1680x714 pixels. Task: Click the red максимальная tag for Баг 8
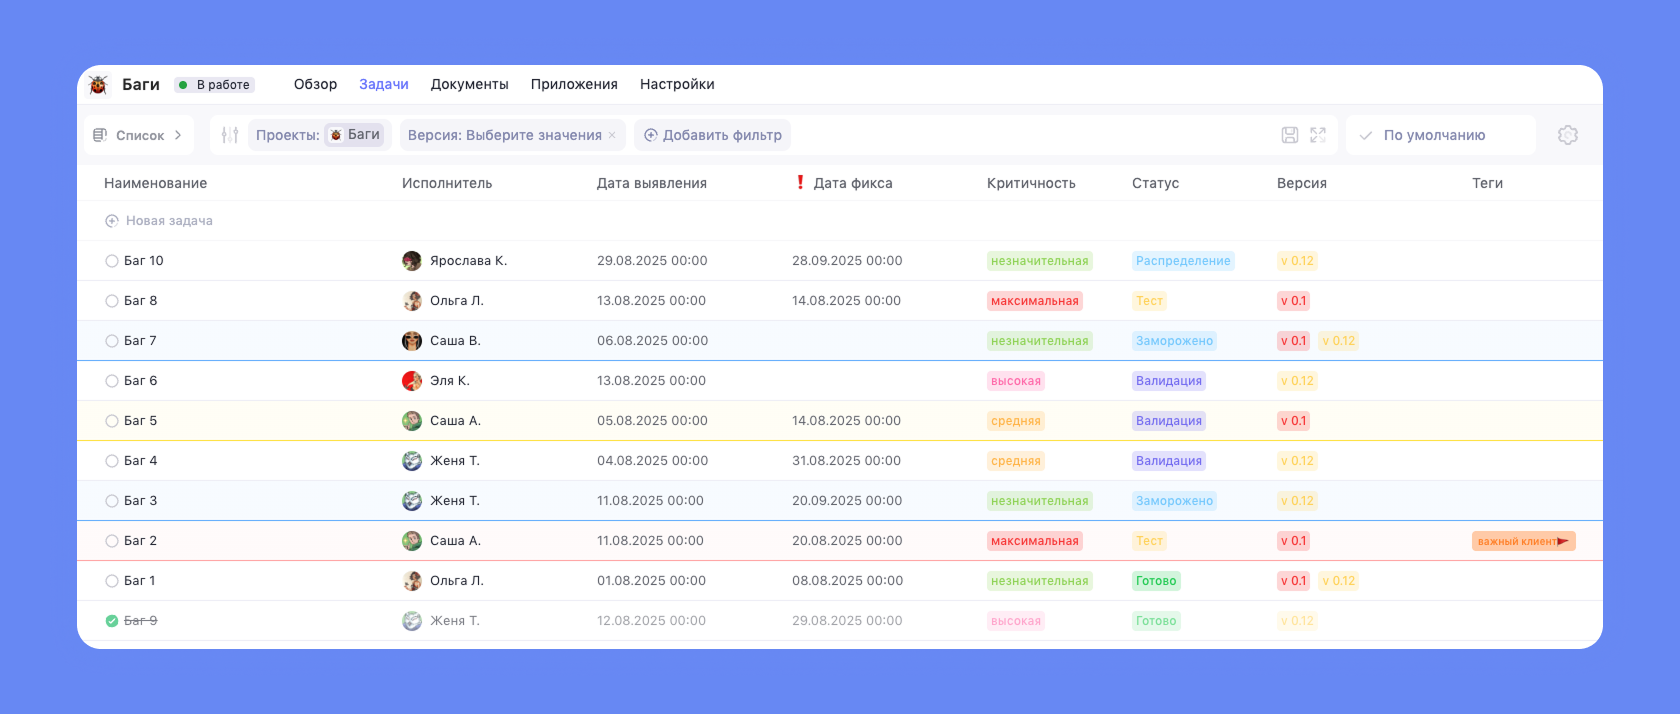click(x=1034, y=301)
